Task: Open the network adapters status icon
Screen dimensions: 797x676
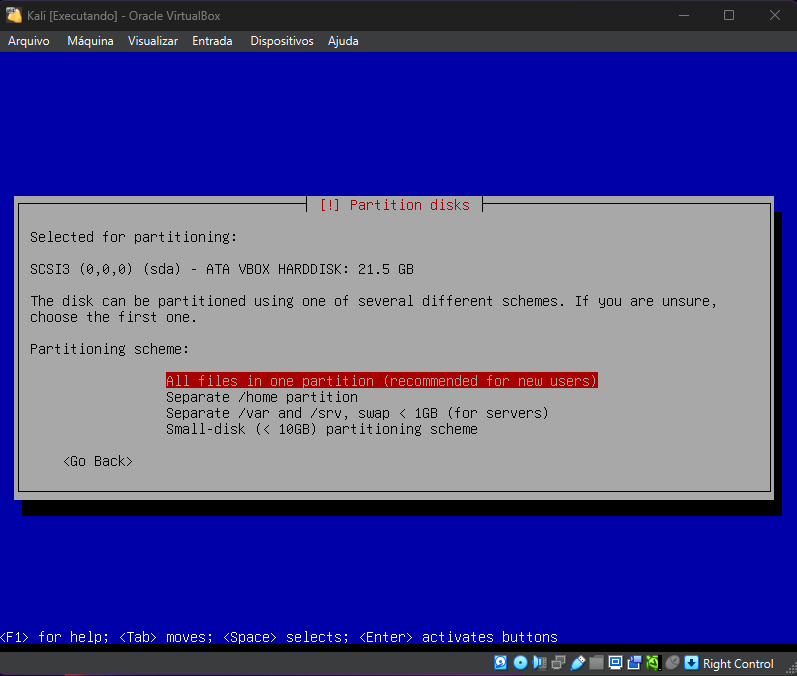Action: 559,663
